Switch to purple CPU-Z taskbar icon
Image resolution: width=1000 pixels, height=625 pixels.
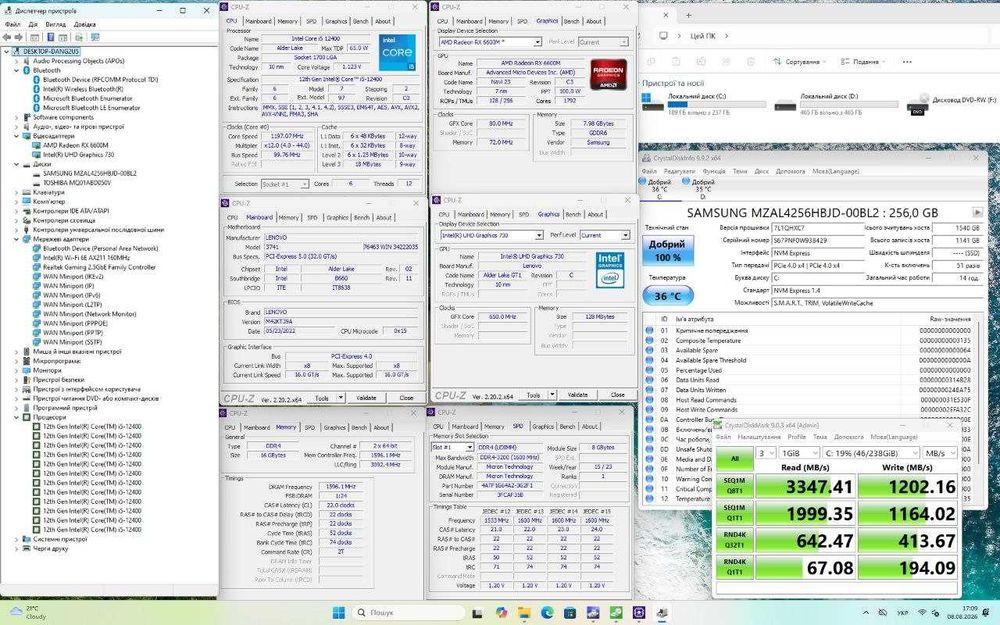[x=639, y=612]
